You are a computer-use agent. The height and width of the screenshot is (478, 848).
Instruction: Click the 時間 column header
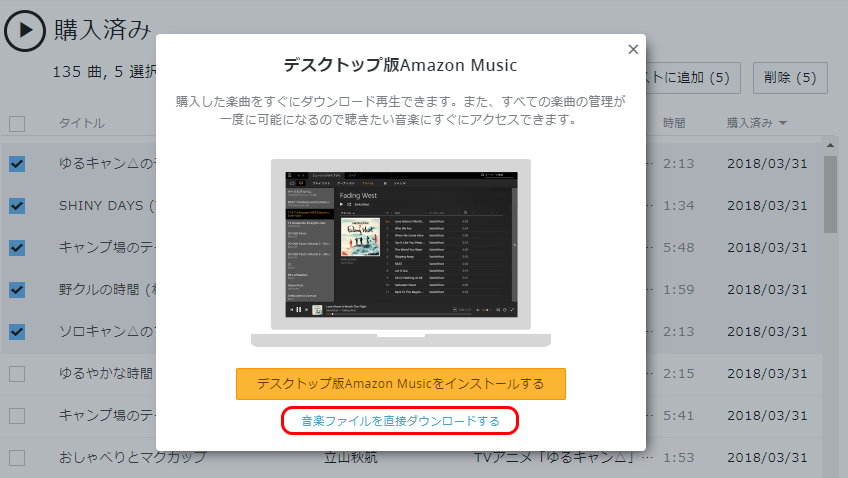tap(674, 123)
